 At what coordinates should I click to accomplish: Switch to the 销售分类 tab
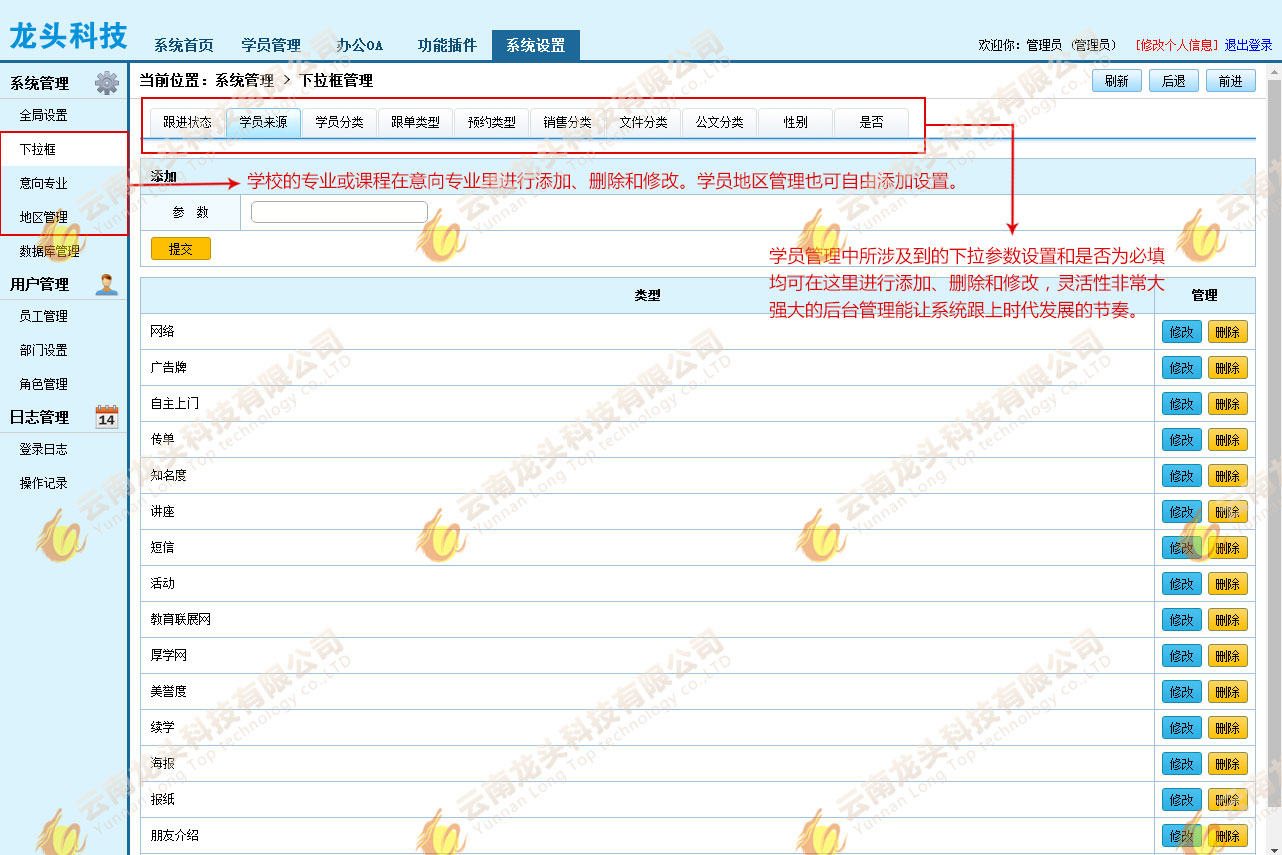click(x=567, y=123)
